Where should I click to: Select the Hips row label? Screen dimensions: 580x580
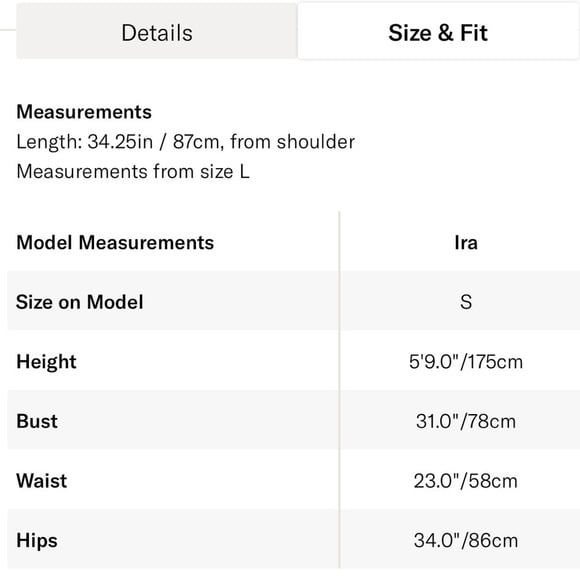[37, 540]
